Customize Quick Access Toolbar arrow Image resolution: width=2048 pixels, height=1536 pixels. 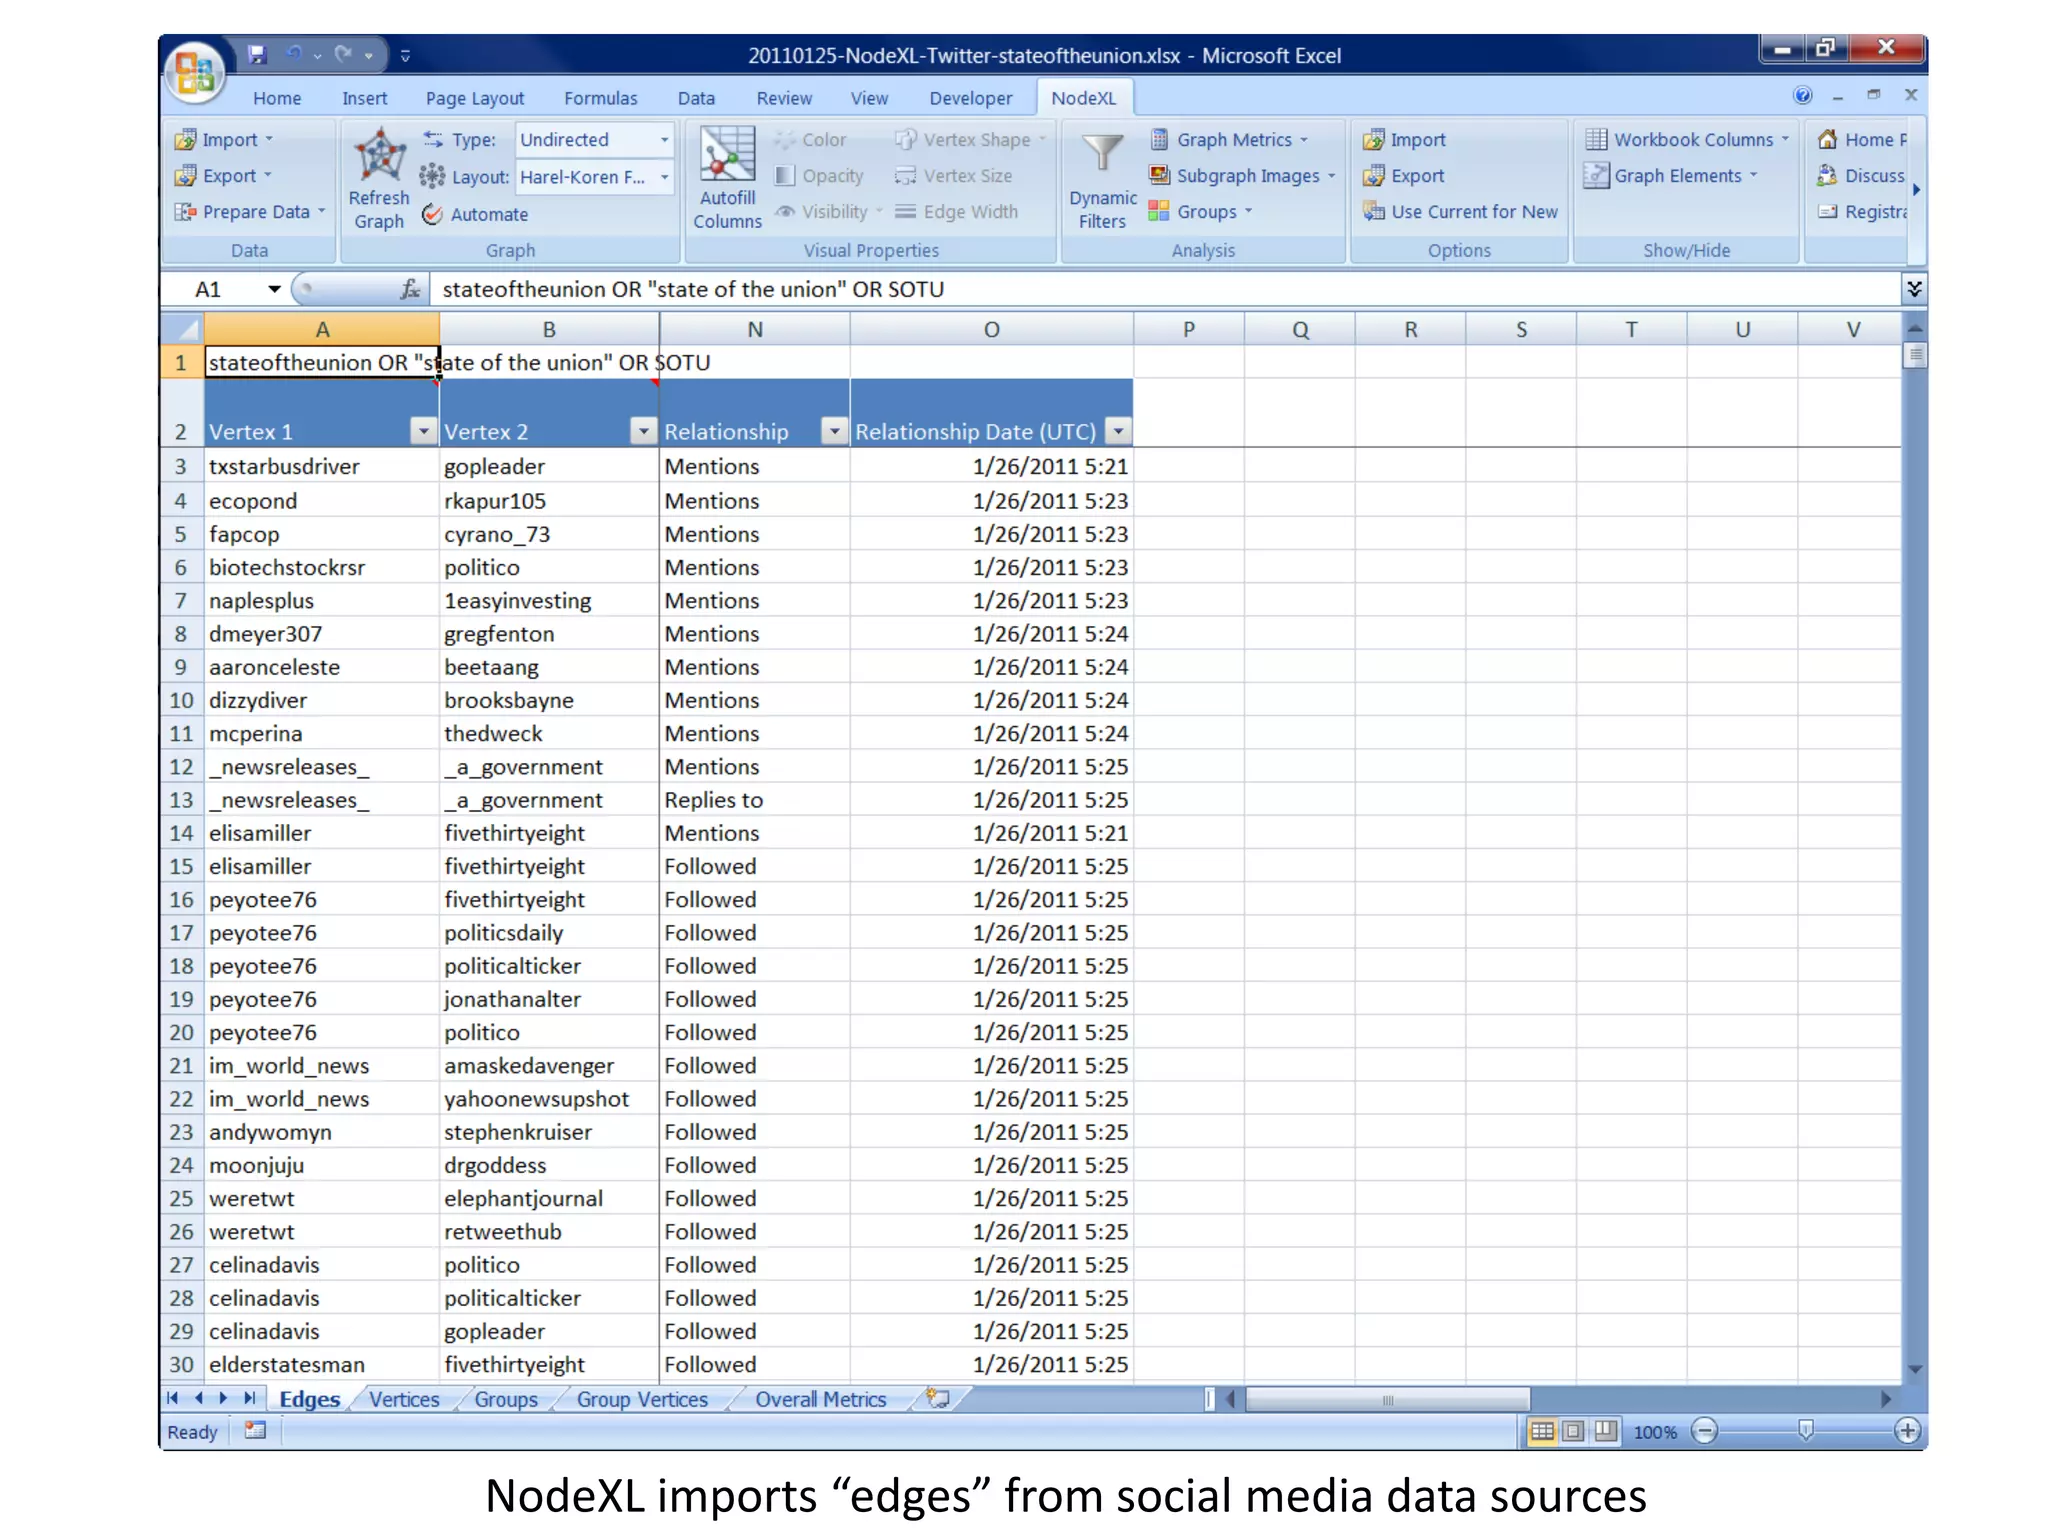pos(405,55)
